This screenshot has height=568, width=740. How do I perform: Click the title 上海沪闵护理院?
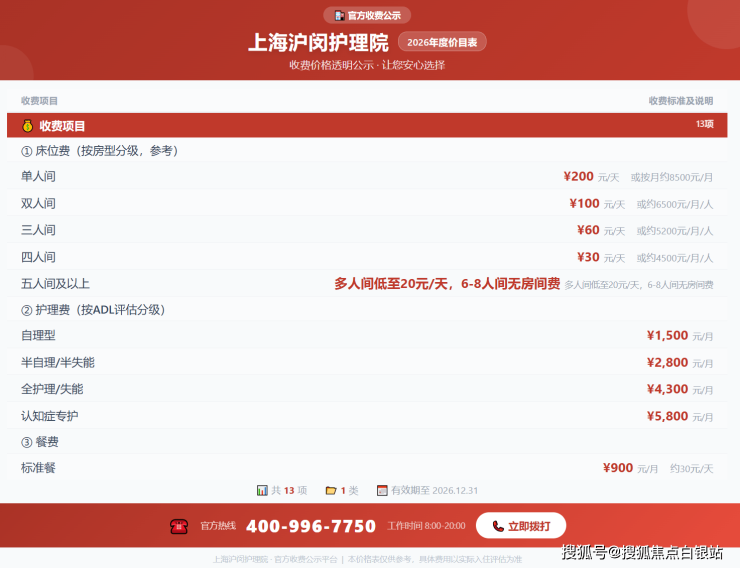point(319,42)
